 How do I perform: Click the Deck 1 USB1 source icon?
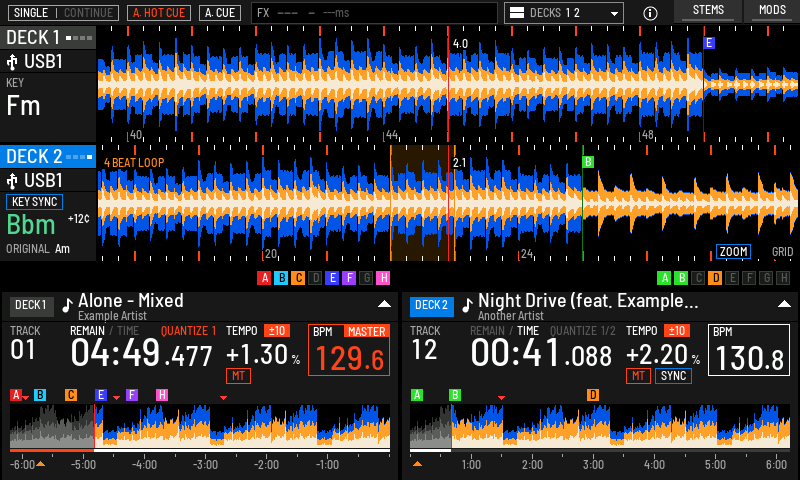pos(12,62)
